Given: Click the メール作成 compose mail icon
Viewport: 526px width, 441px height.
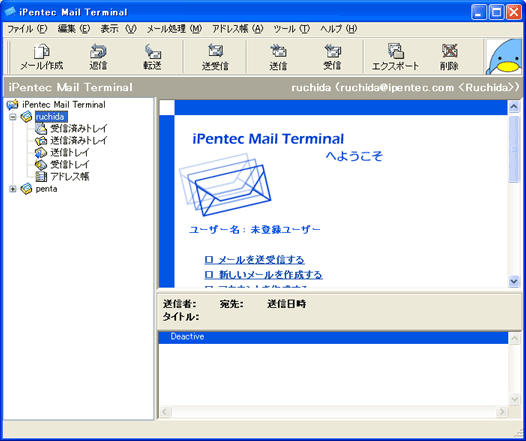Looking at the screenshot, I should pyautogui.click(x=42, y=51).
